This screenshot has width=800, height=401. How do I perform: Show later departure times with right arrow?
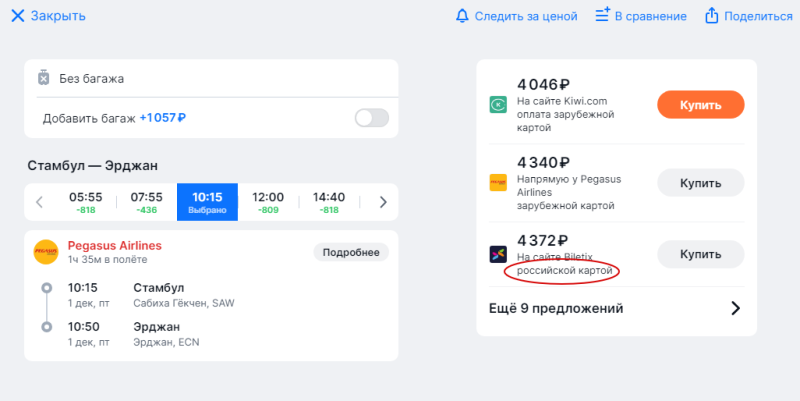[x=383, y=202]
